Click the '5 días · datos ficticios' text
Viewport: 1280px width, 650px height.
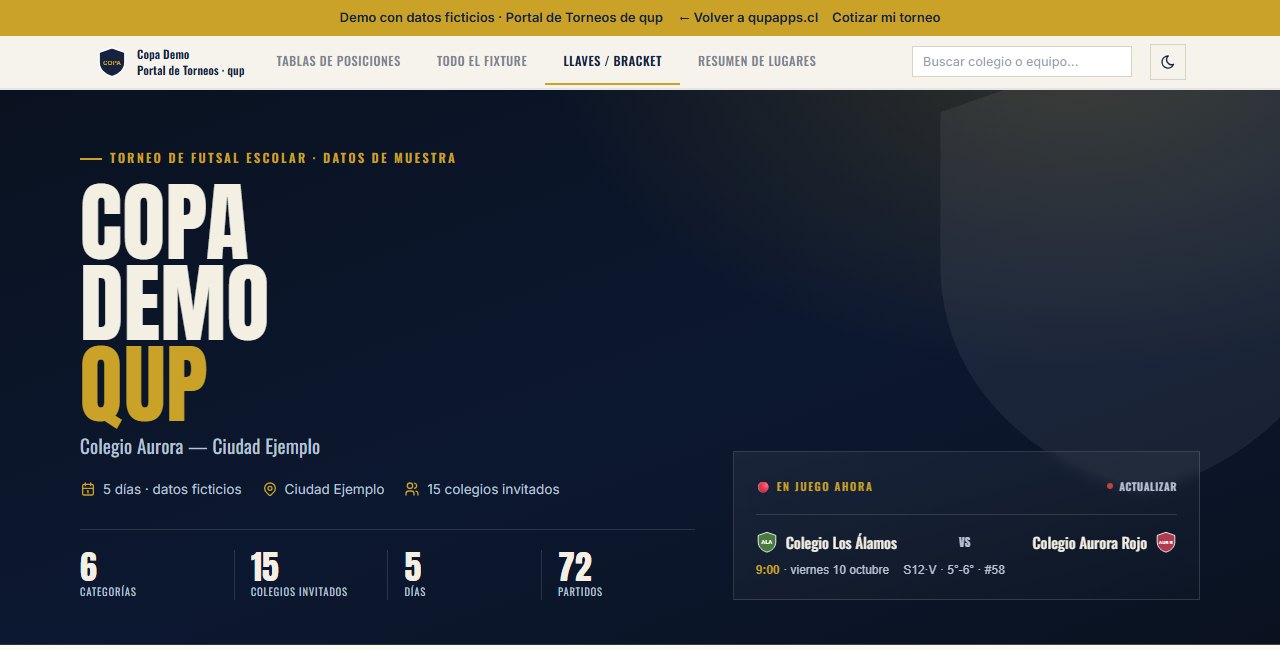coord(172,489)
